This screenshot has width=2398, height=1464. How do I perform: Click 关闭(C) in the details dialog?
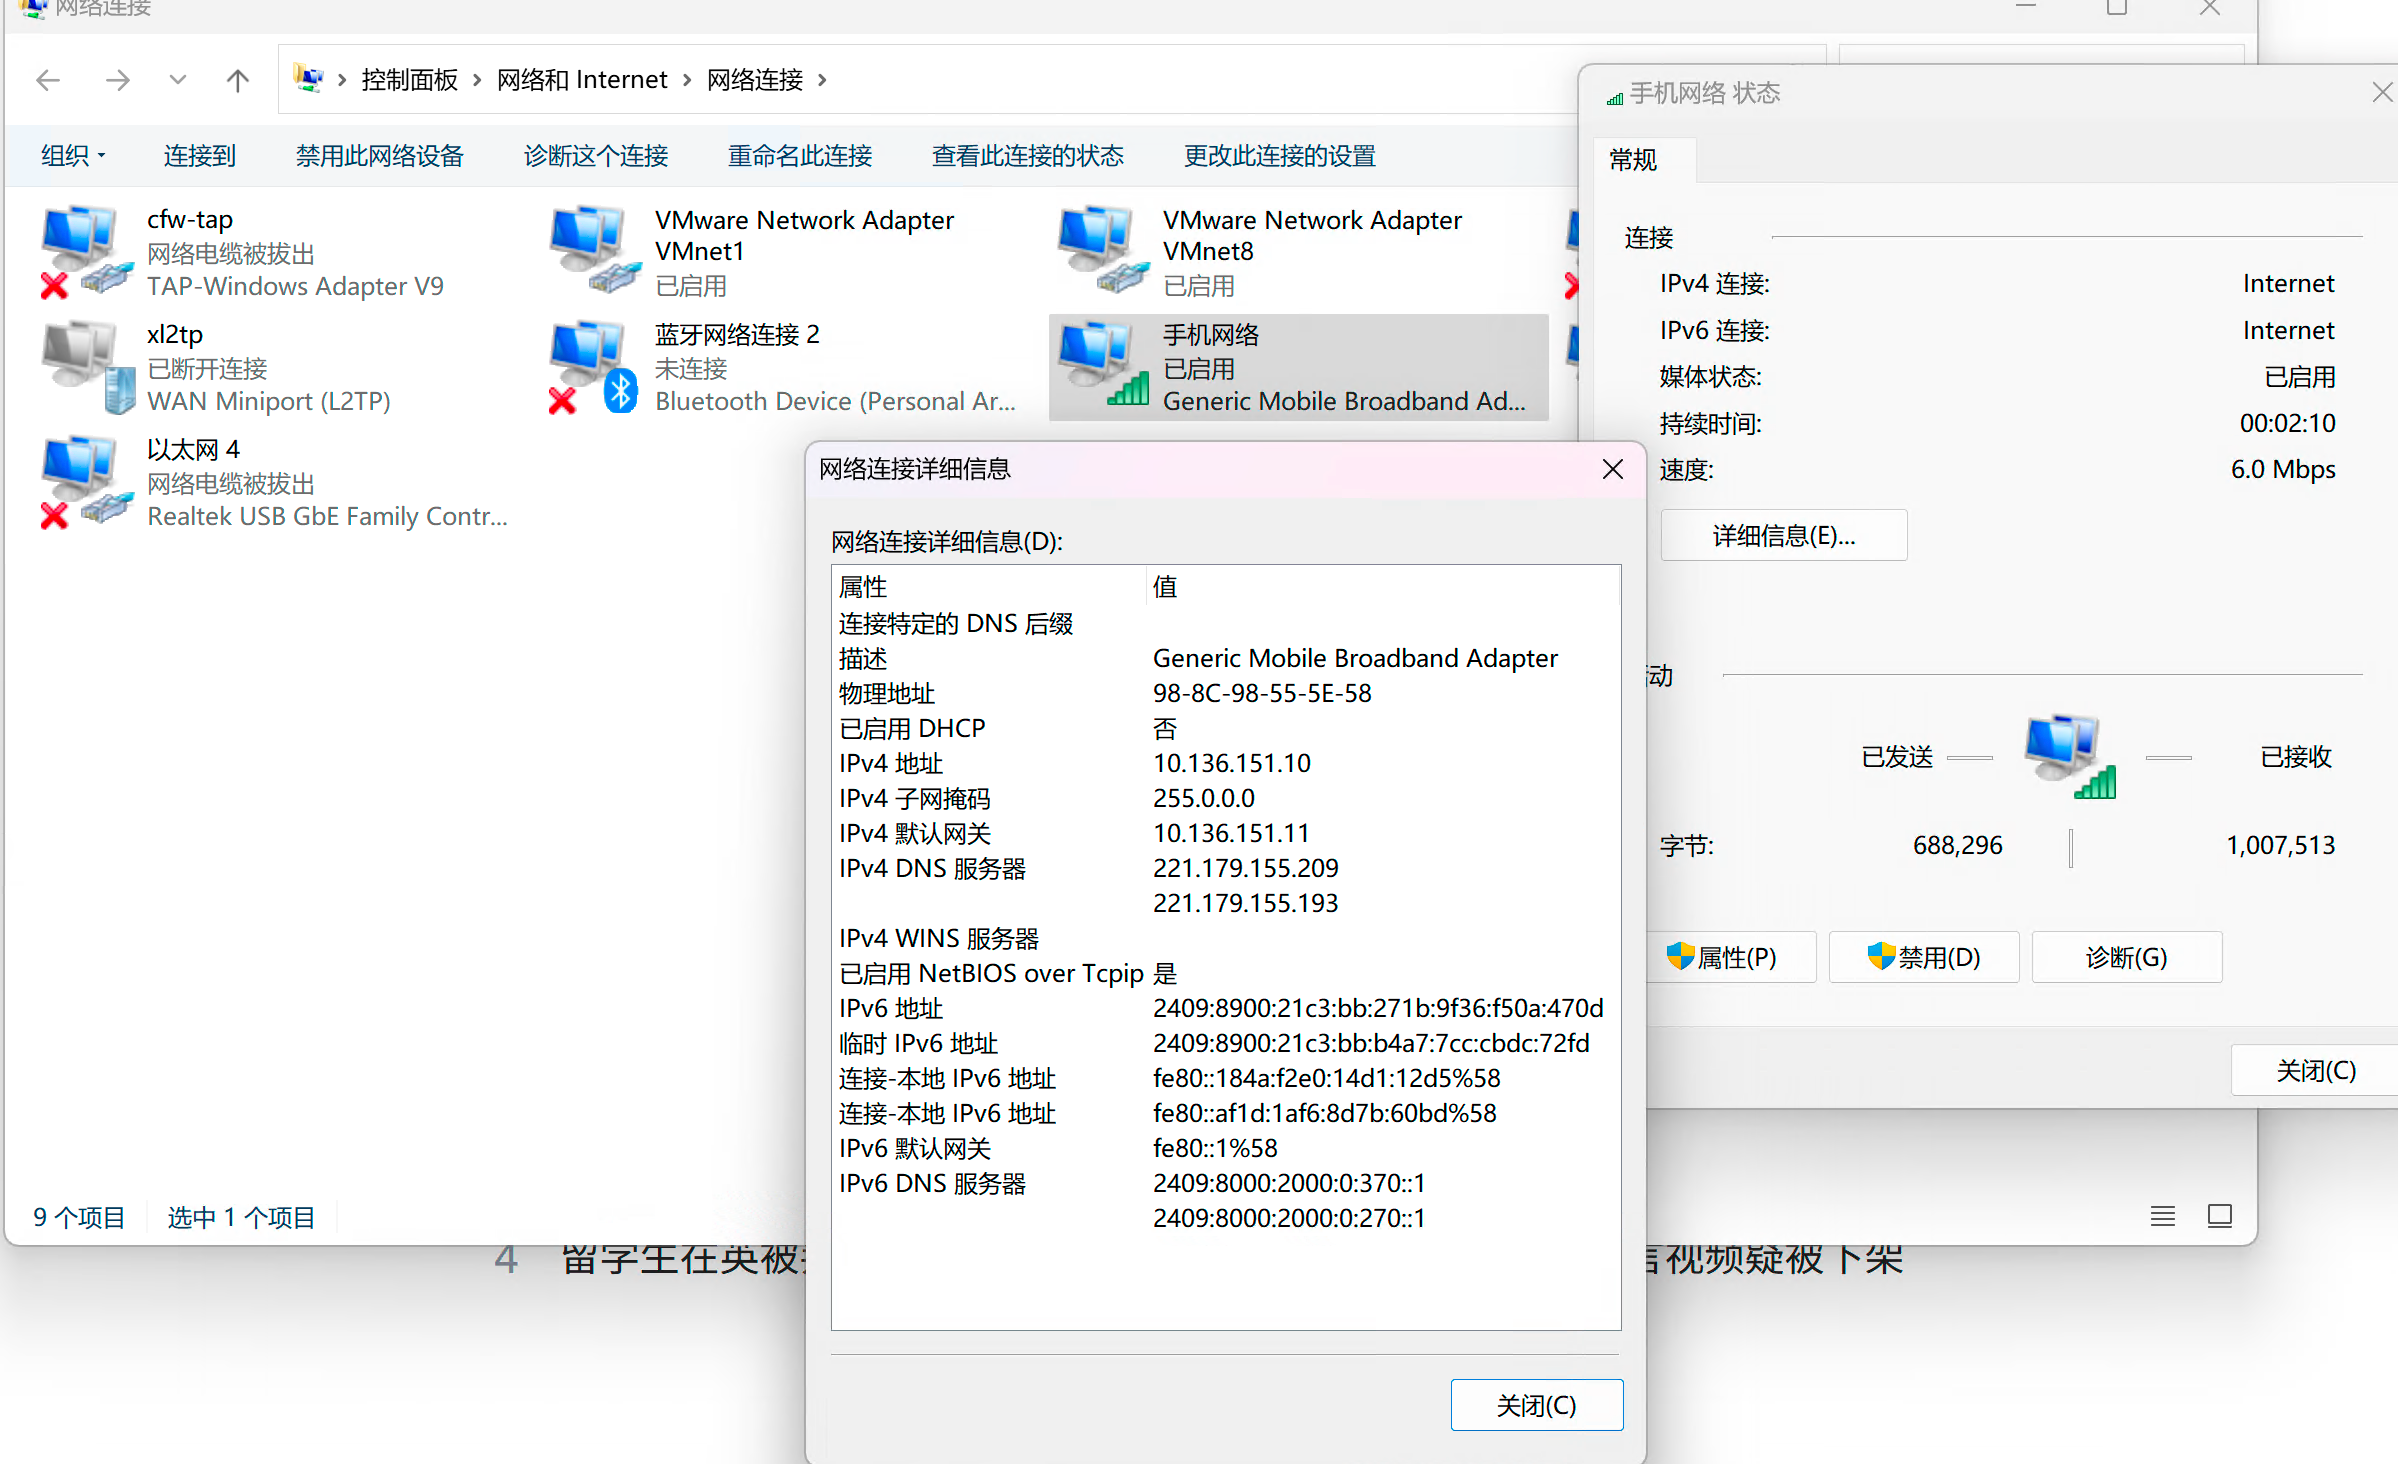(1536, 1404)
